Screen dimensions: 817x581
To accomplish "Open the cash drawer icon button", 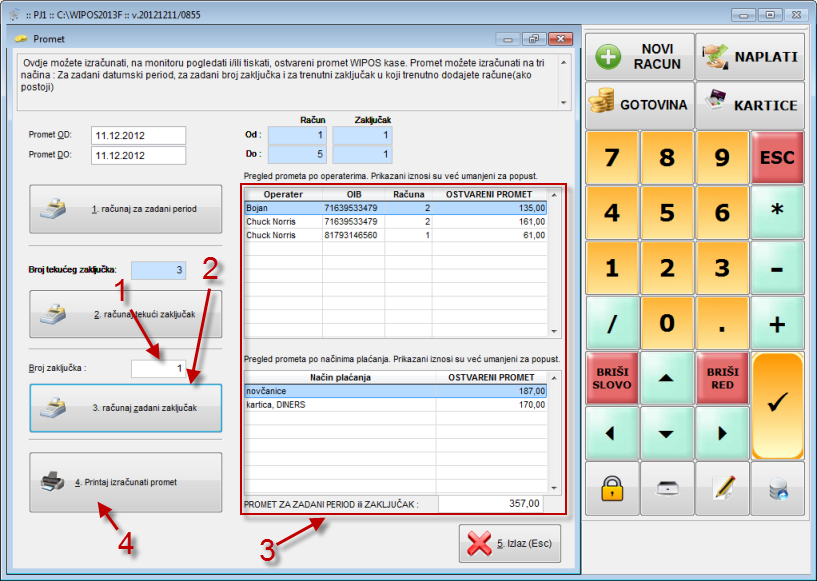I will coord(667,488).
